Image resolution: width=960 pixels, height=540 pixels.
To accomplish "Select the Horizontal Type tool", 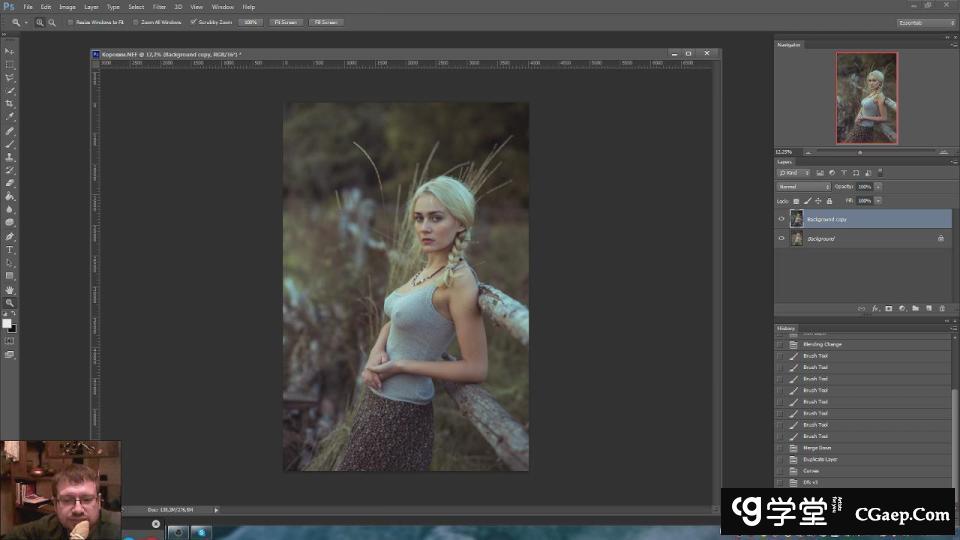I will coord(10,249).
